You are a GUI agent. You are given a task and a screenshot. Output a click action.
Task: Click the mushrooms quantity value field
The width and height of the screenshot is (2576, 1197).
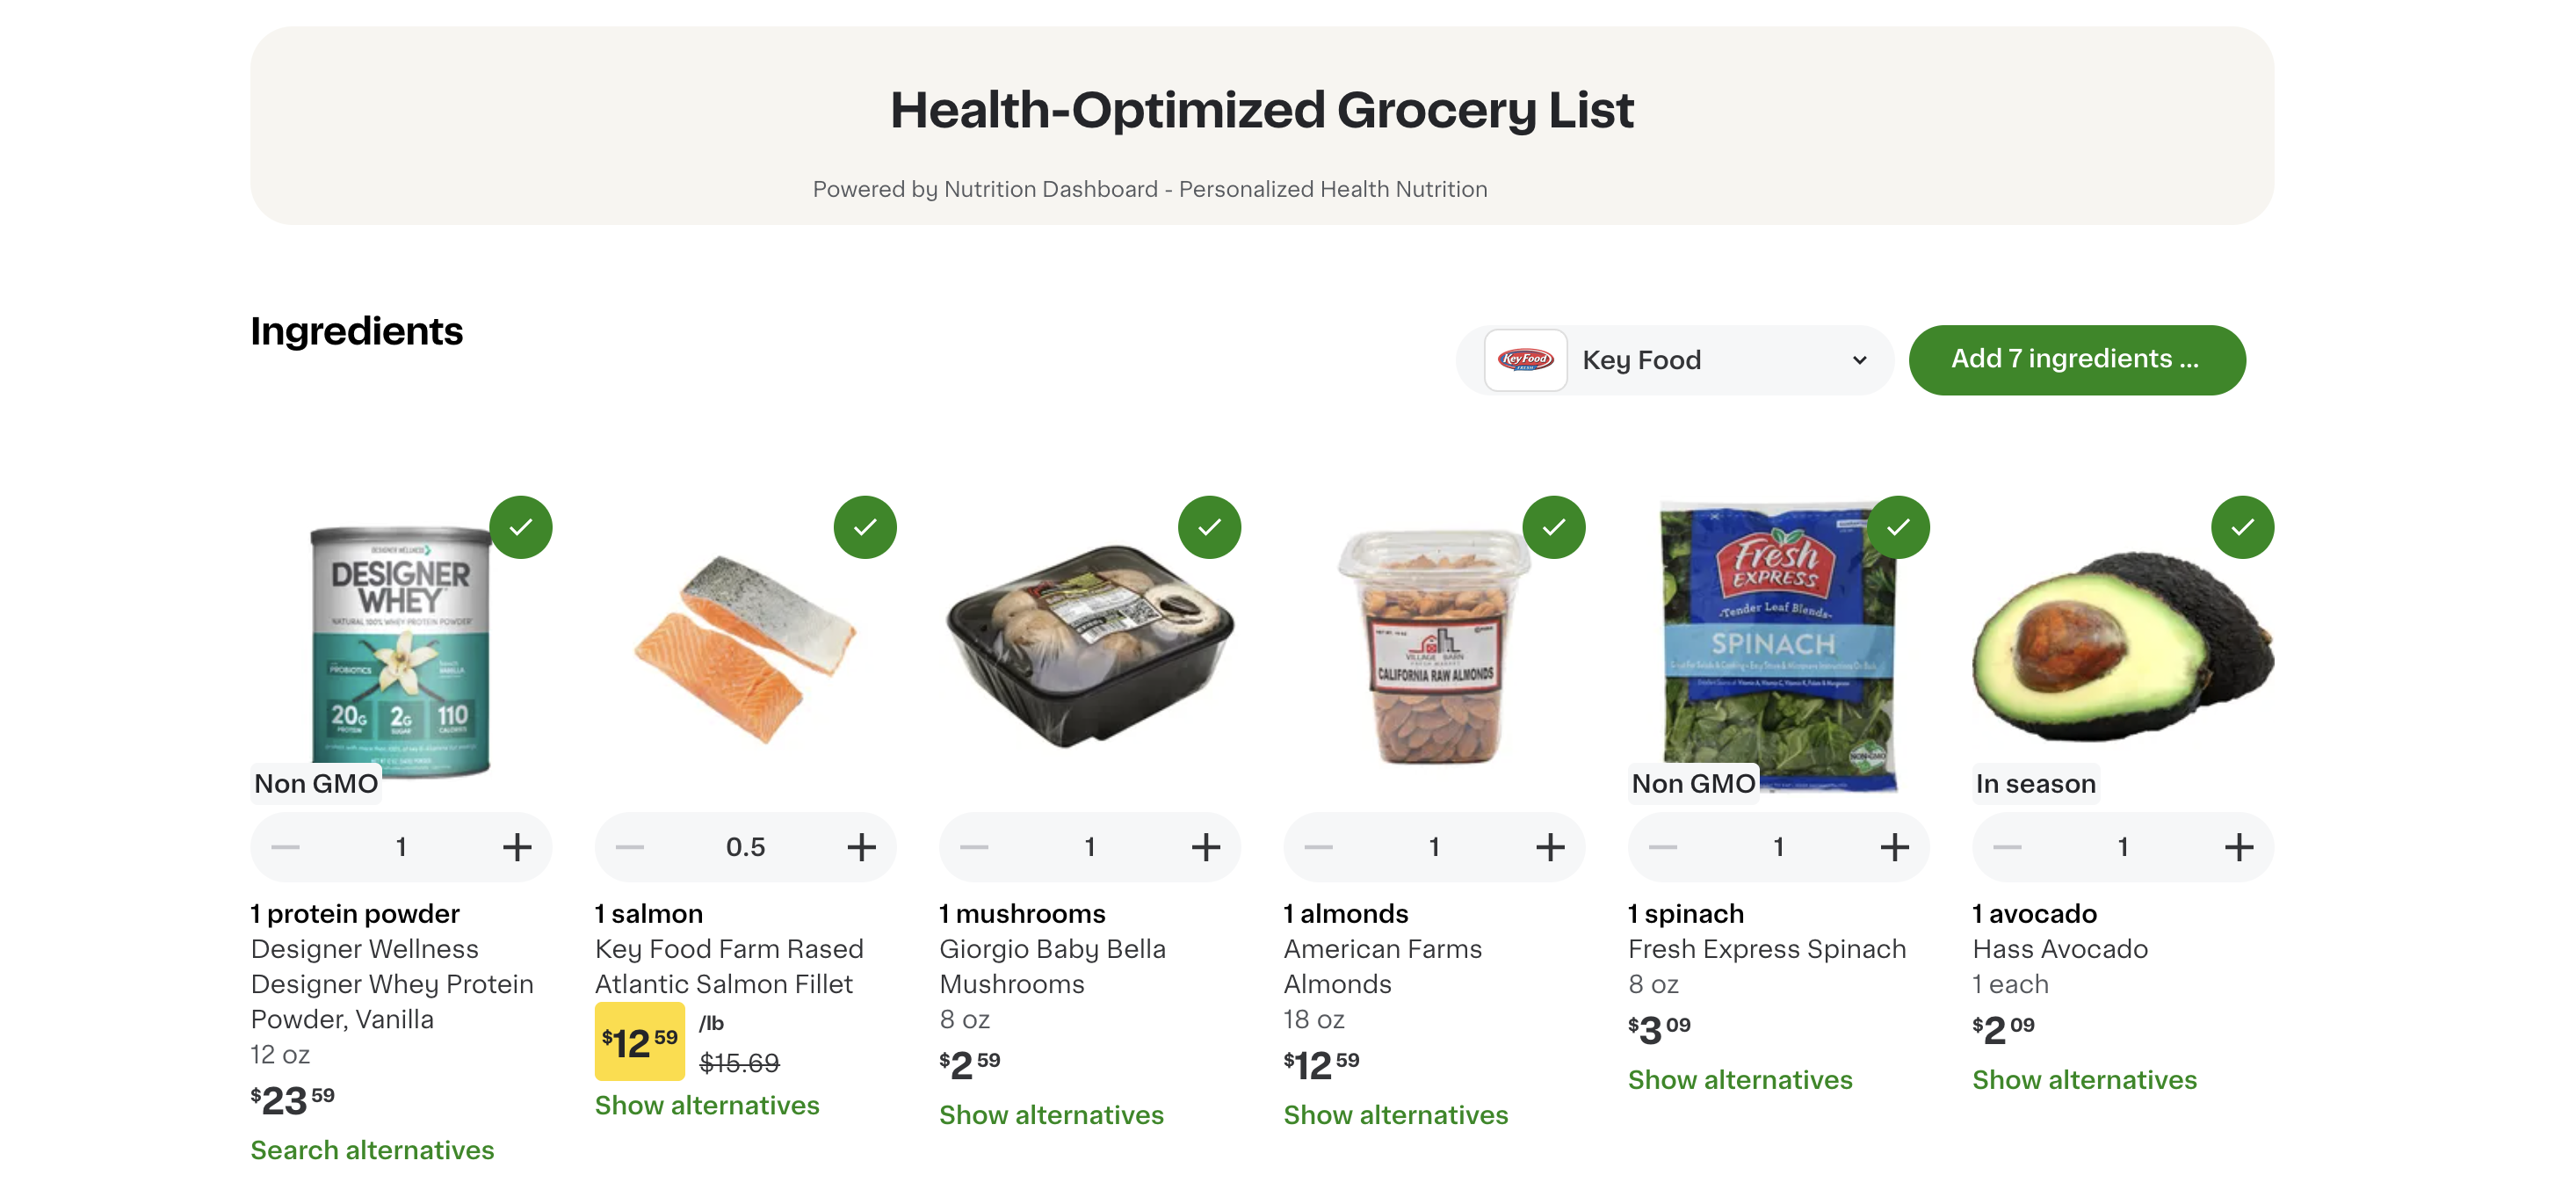pos(1090,846)
